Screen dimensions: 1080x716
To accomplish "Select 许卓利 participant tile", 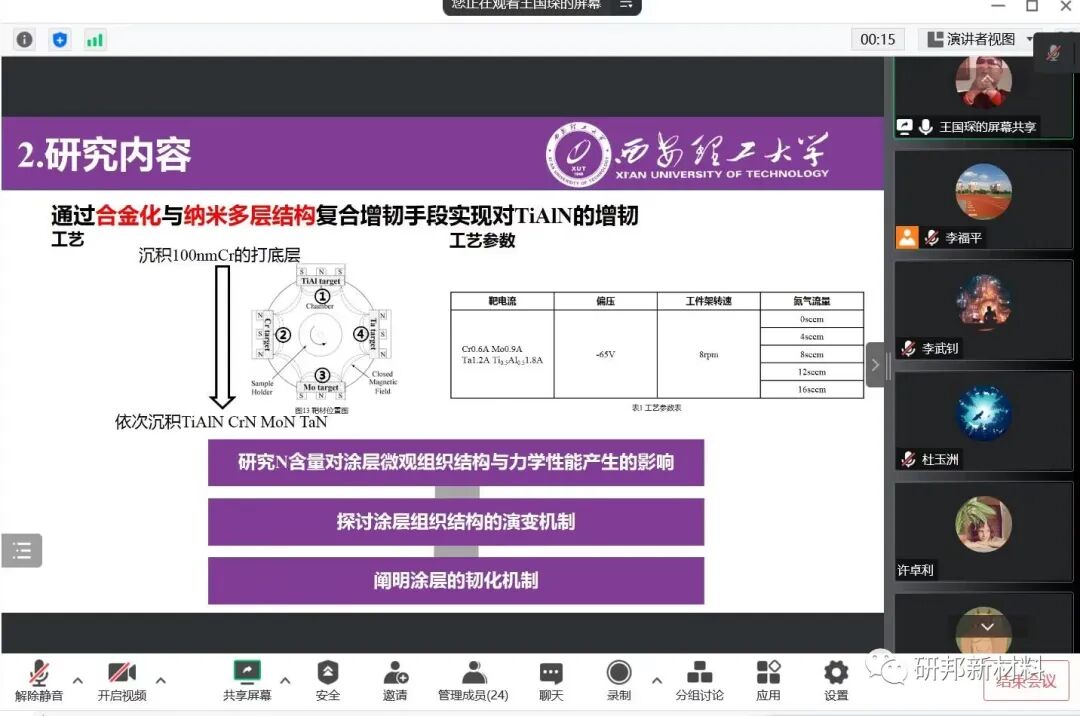I will (983, 531).
